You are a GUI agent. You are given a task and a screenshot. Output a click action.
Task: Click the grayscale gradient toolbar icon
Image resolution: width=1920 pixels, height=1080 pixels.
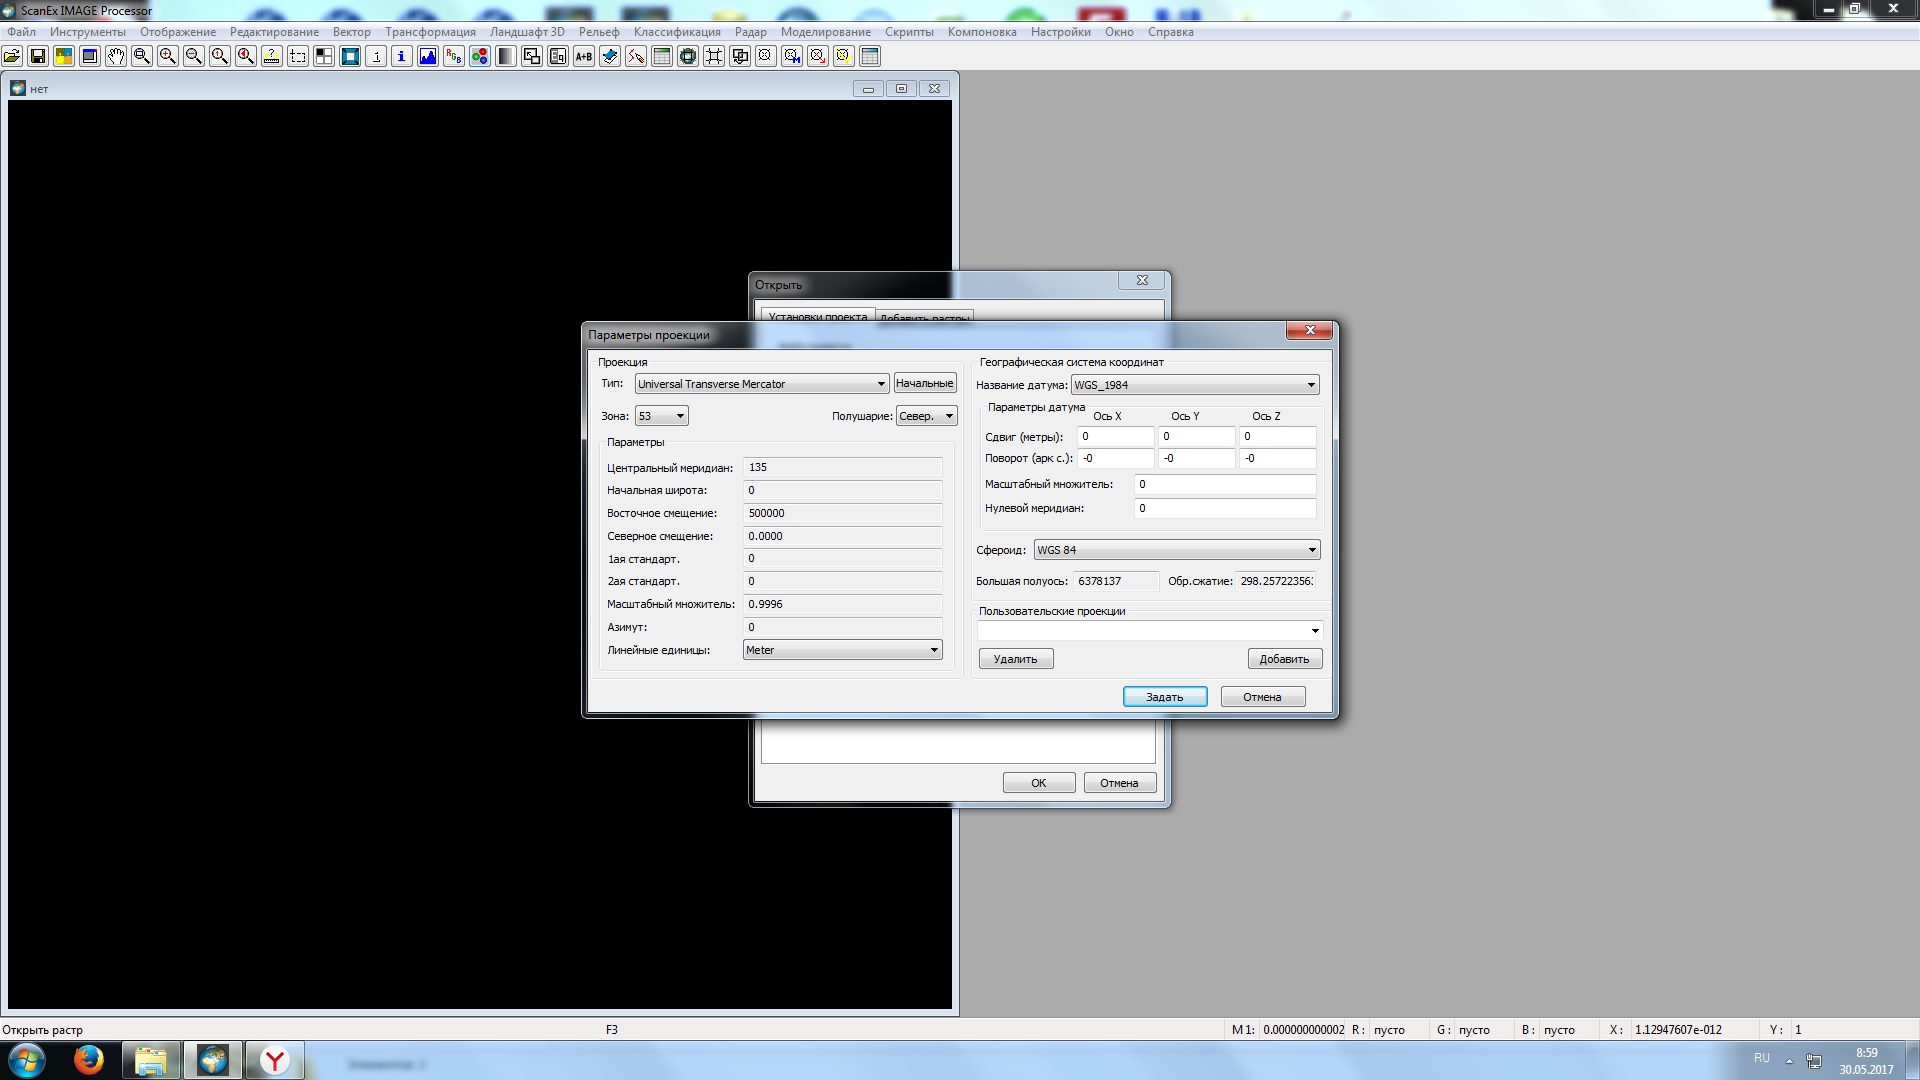[506, 56]
